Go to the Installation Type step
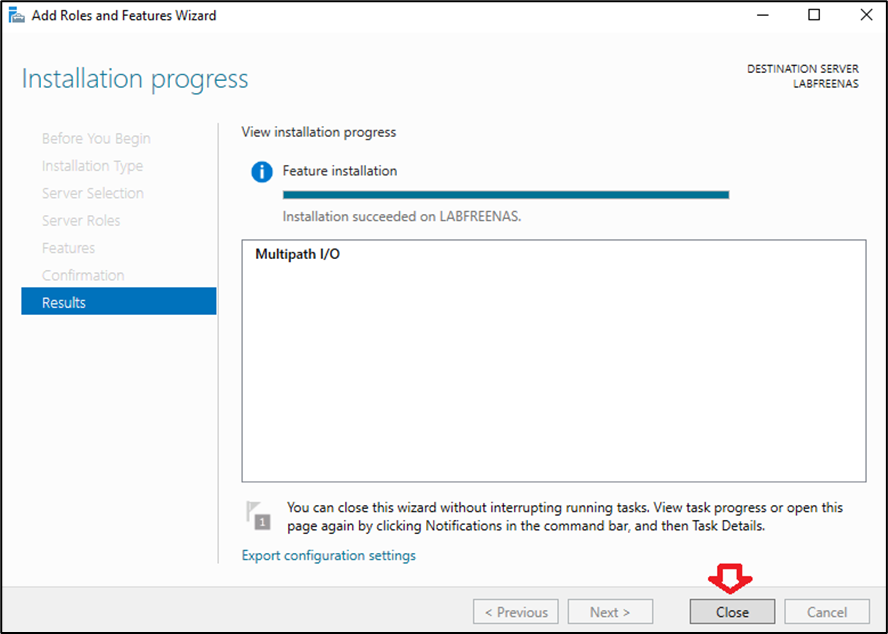The width and height of the screenshot is (888, 634). pos(92,166)
